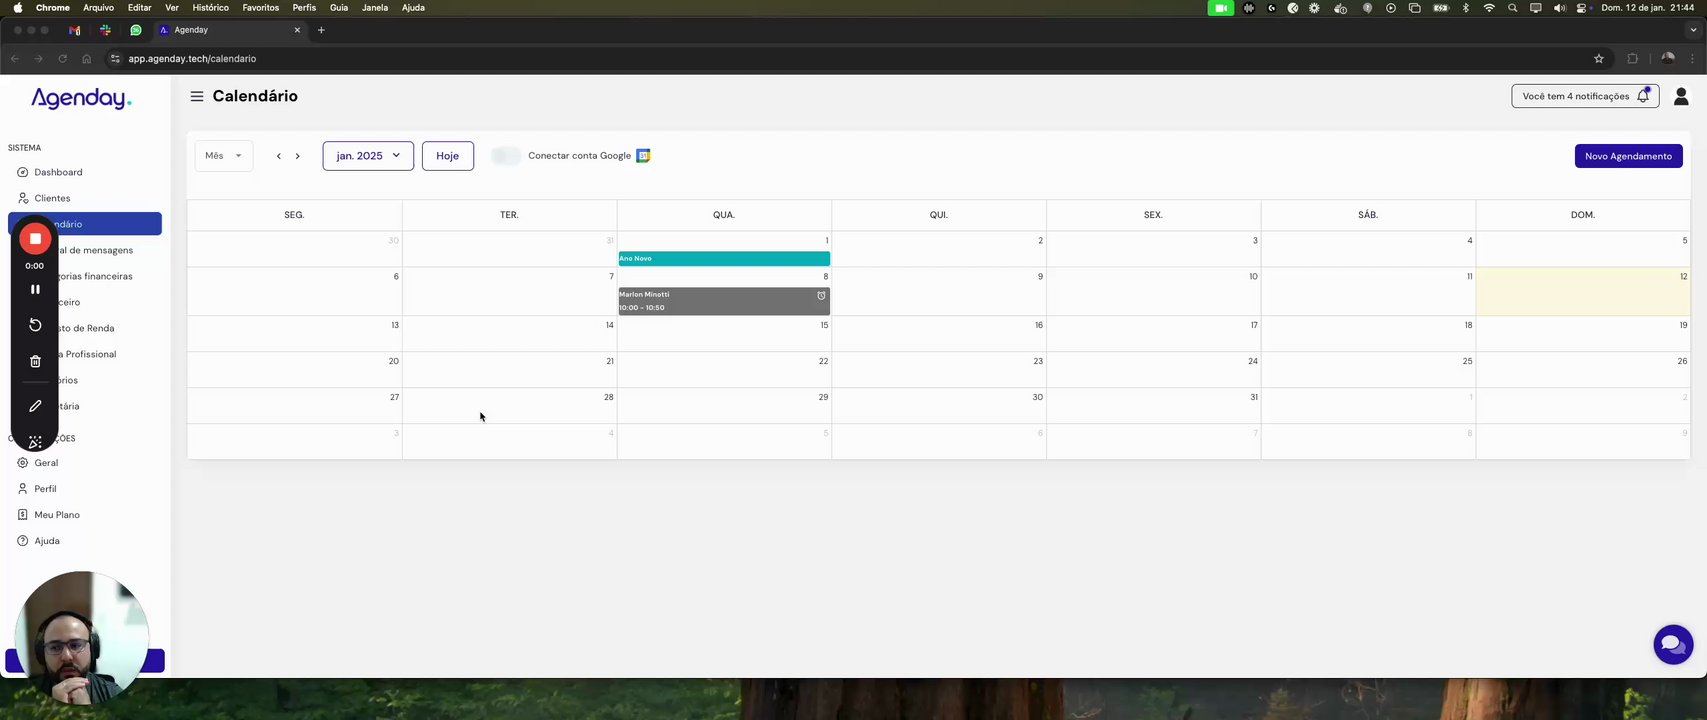Click the QUA. column header
Image resolution: width=1707 pixels, height=720 pixels.
pyautogui.click(x=724, y=215)
